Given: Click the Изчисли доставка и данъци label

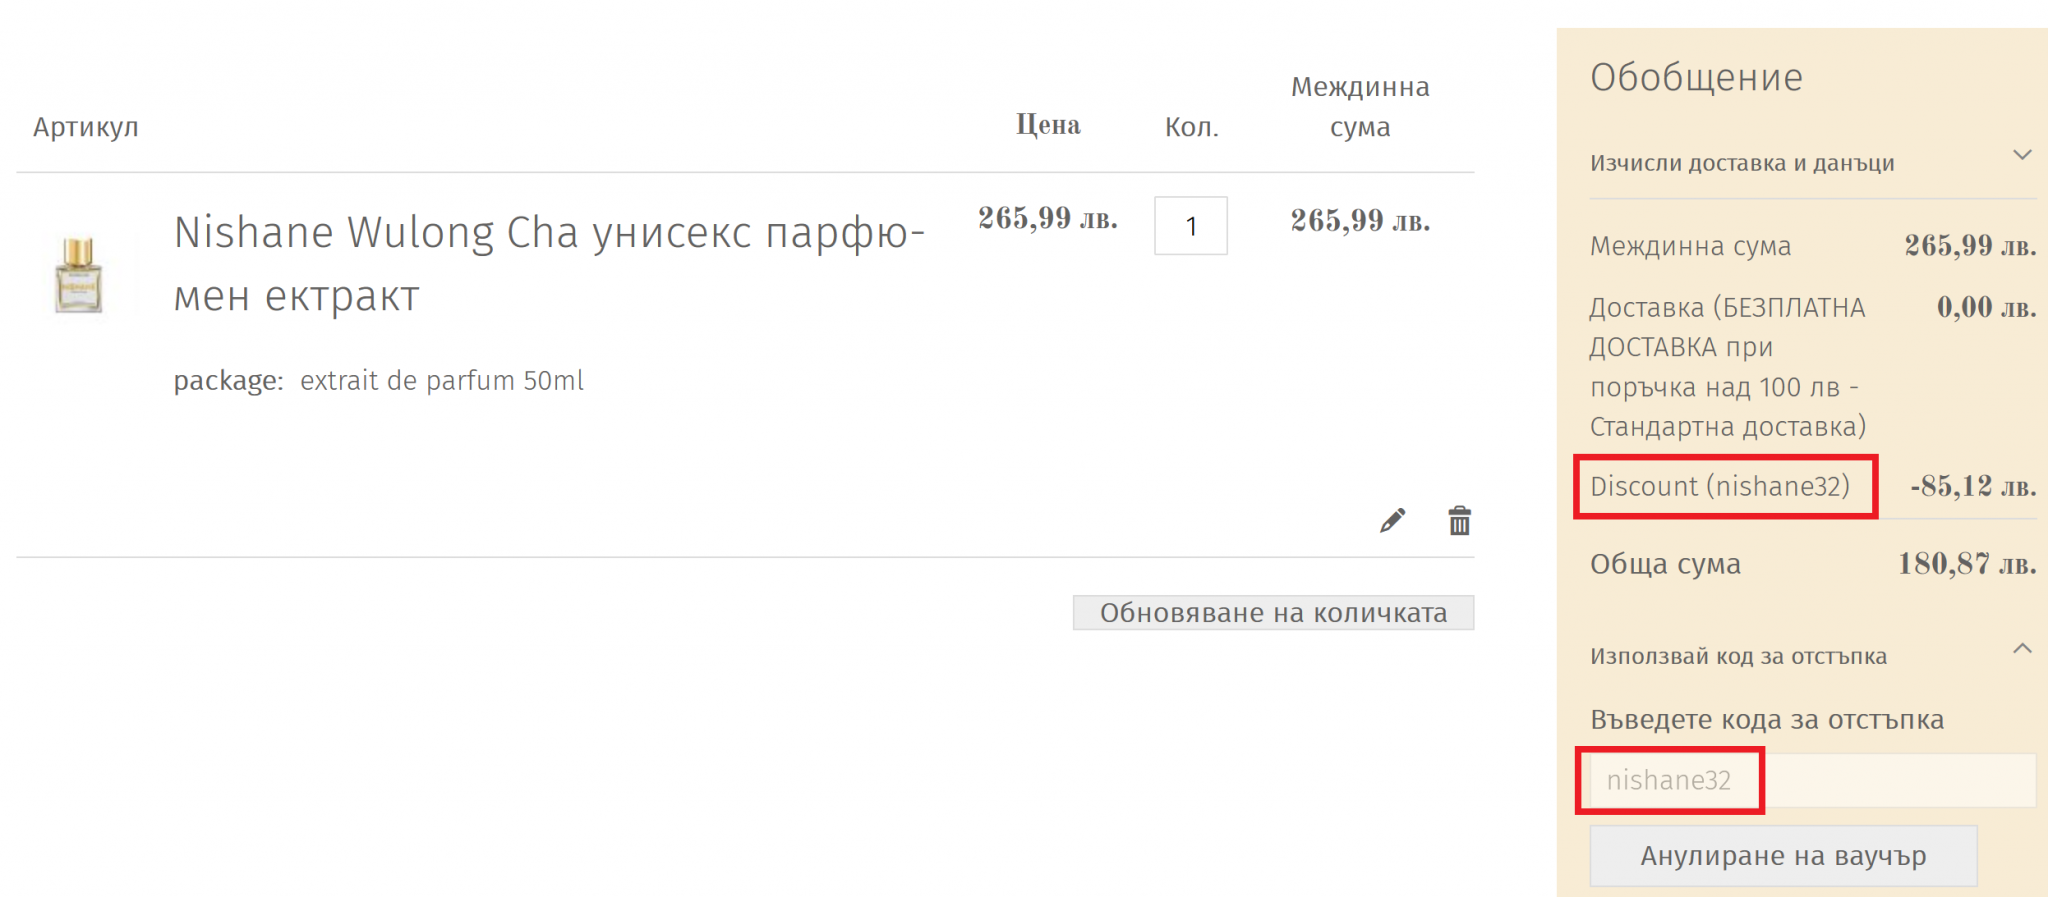Looking at the screenshot, I should [1742, 163].
